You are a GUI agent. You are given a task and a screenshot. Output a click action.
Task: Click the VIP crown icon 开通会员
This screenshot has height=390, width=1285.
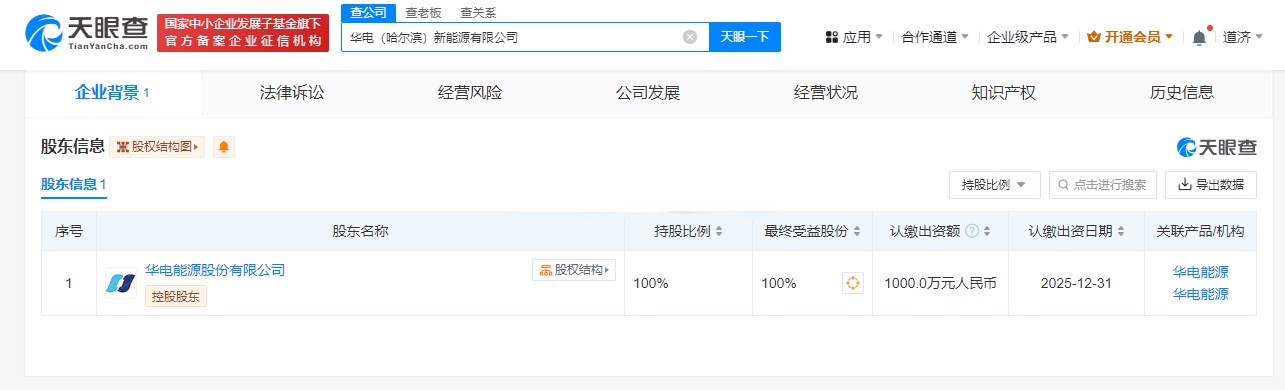point(1093,37)
